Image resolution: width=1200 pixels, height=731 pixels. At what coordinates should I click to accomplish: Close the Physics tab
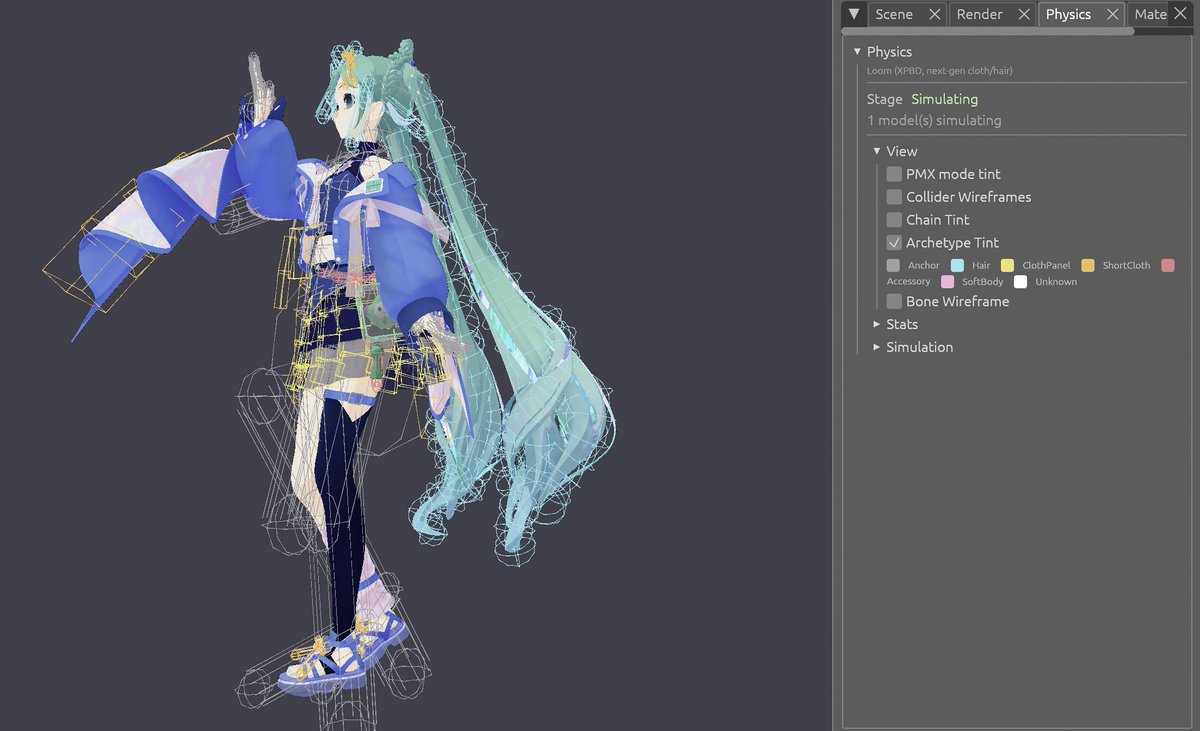(x=1112, y=14)
